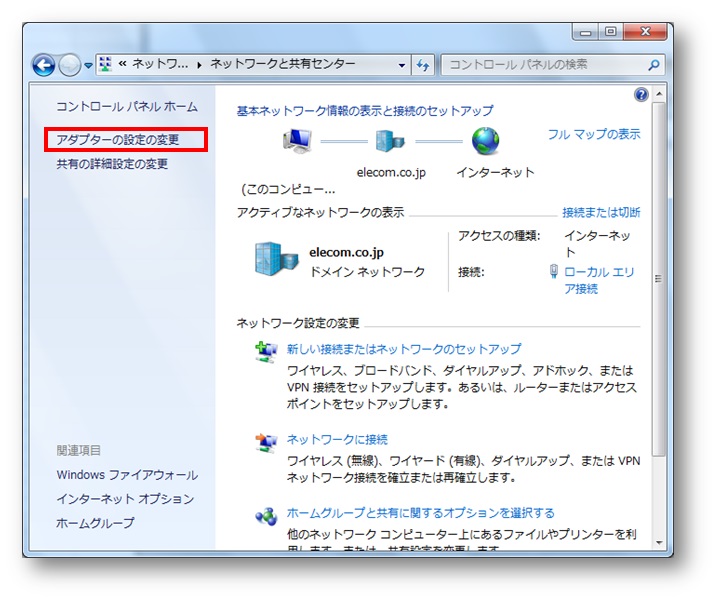Open the help question mark icon
716x600 pixels.
tap(641, 95)
